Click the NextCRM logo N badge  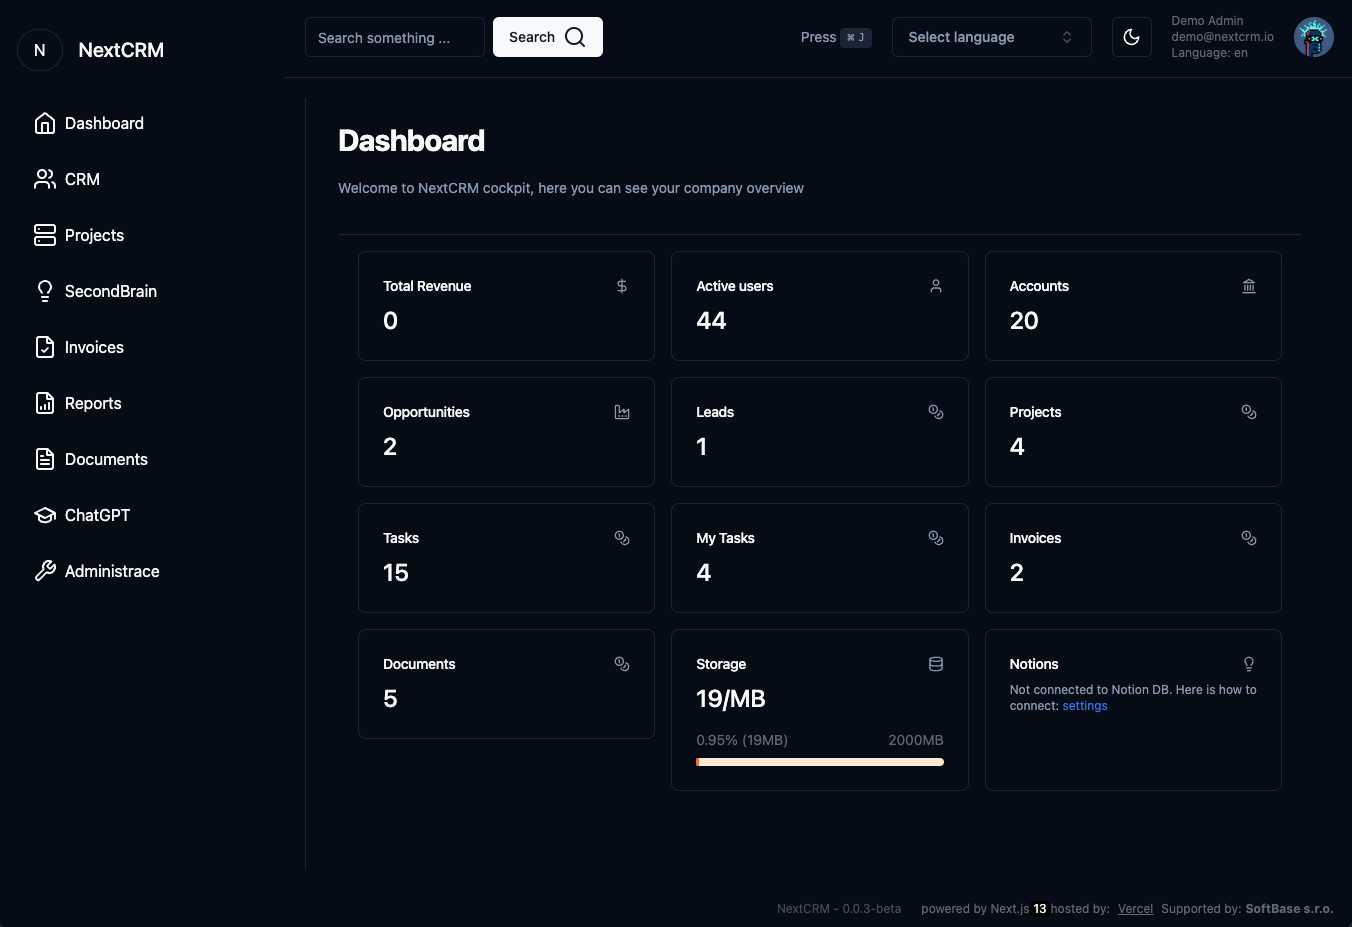tap(40, 50)
